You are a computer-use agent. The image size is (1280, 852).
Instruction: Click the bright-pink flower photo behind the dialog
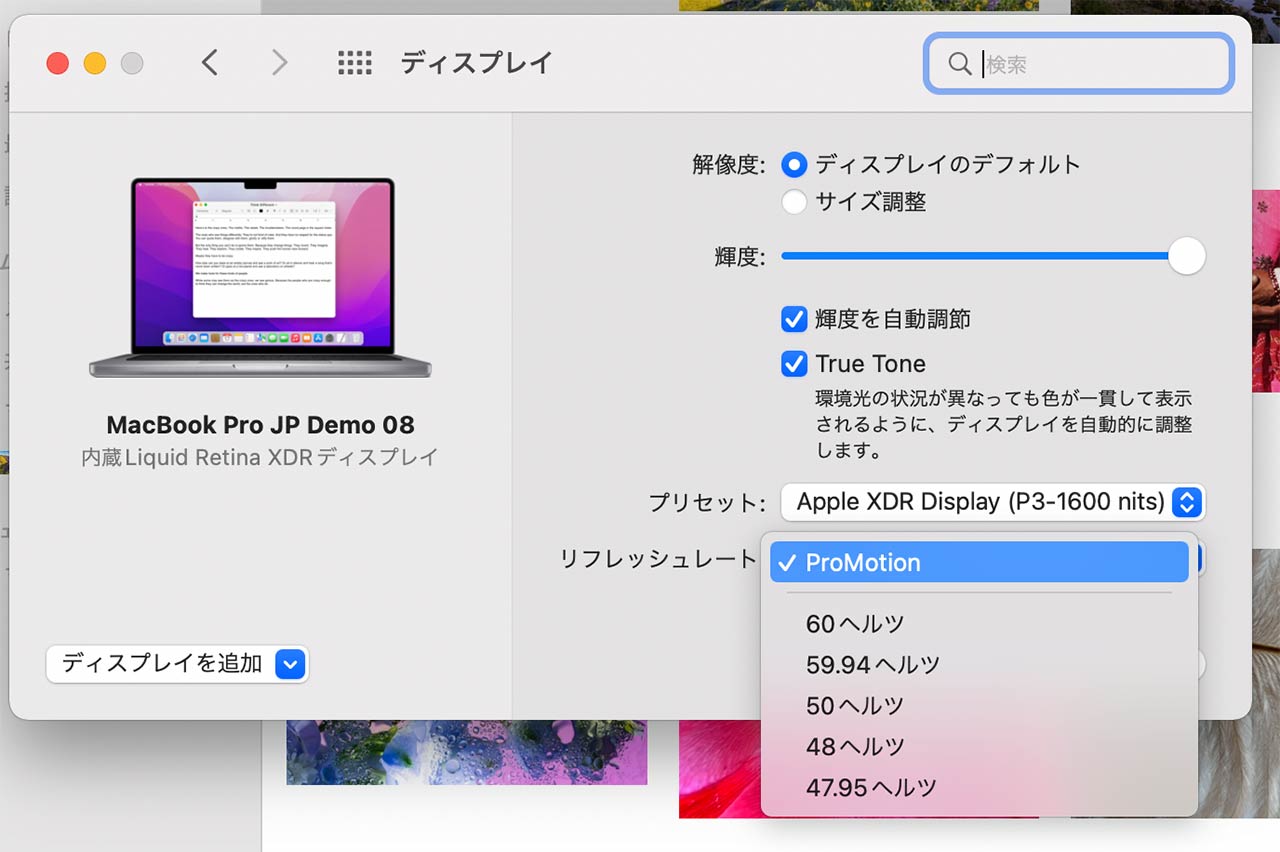720,768
